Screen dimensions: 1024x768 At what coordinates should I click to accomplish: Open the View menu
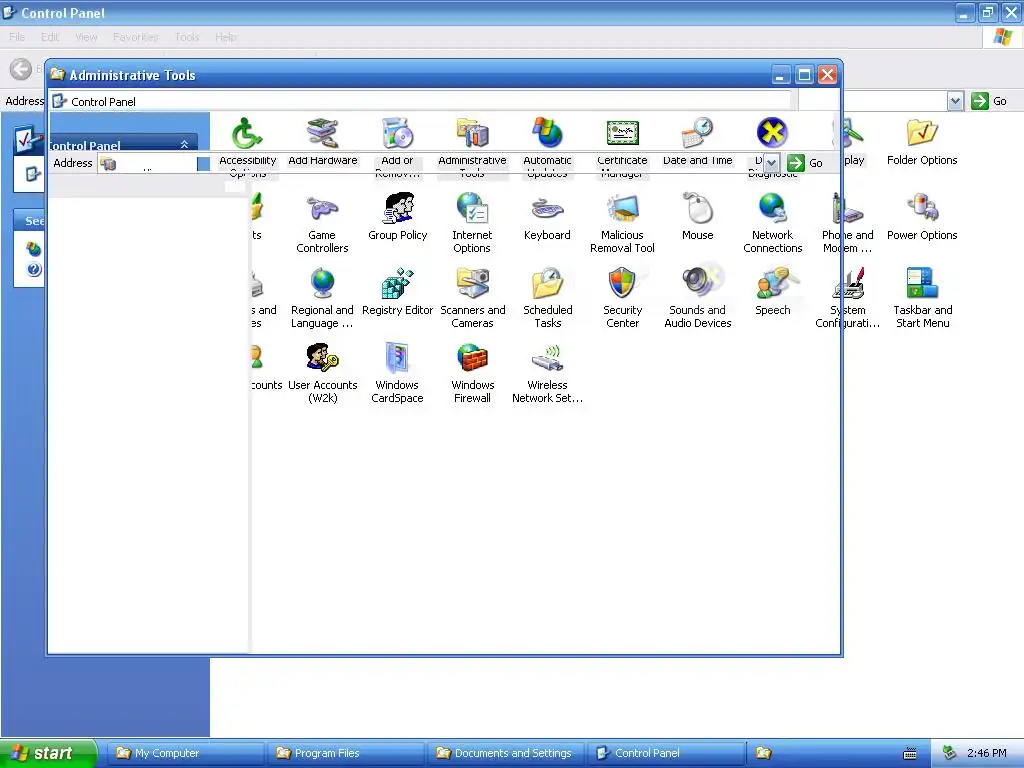pyautogui.click(x=86, y=37)
